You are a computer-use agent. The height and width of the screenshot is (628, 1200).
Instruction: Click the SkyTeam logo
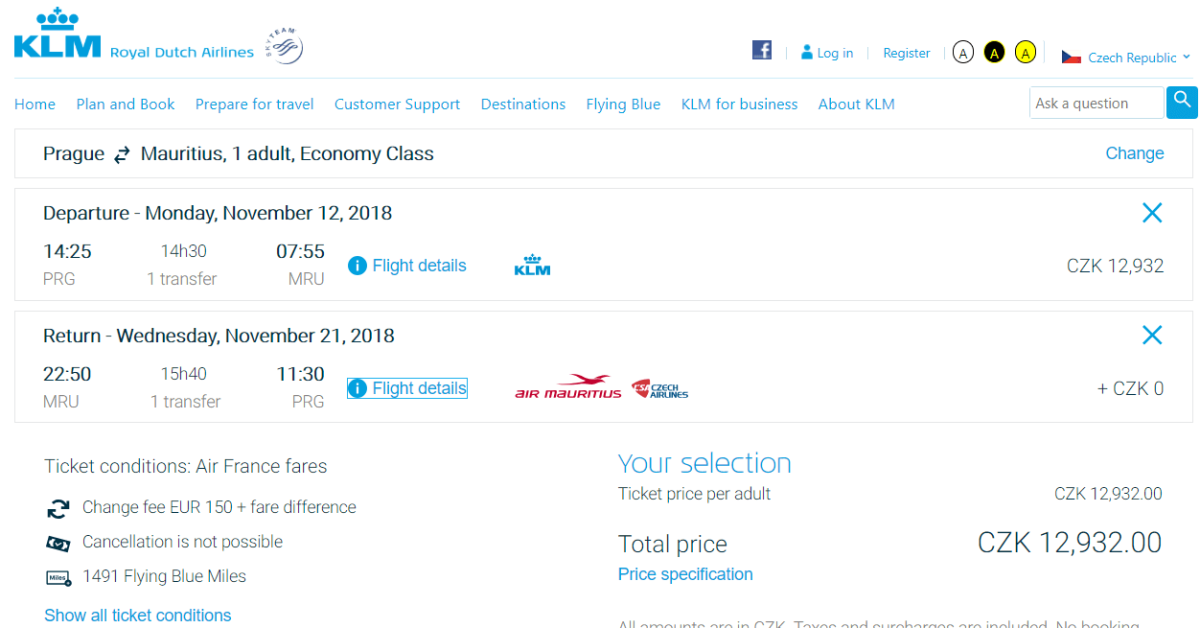tap(283, 46)
